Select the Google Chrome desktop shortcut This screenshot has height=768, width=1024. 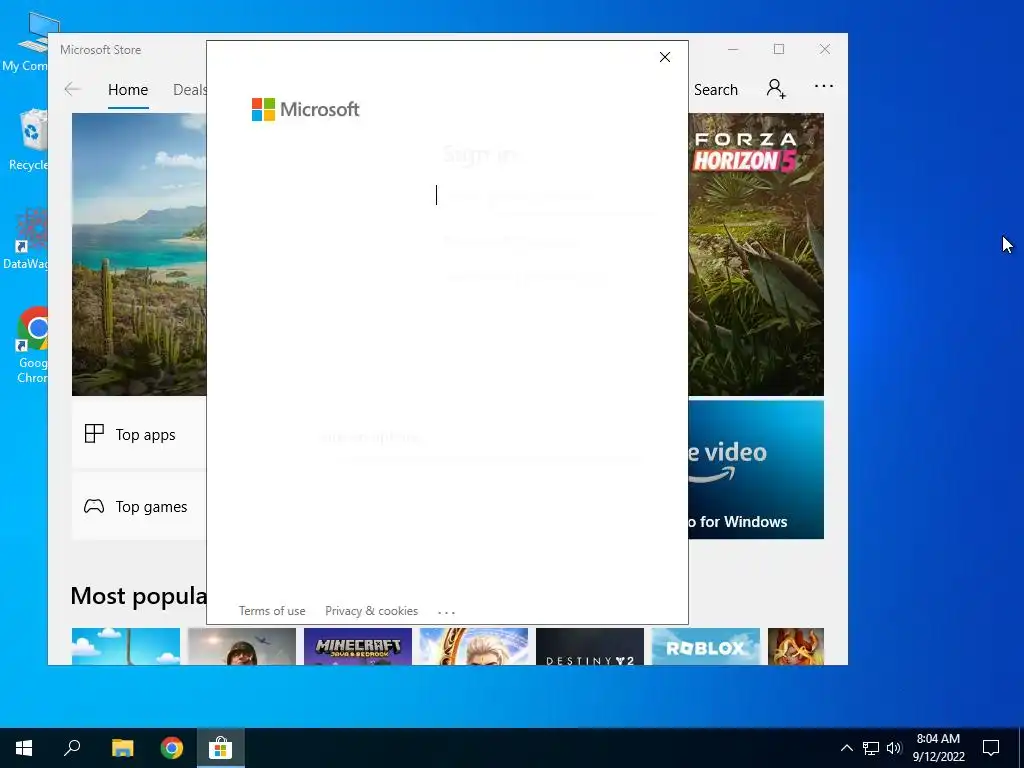click(x=31, y=345)
